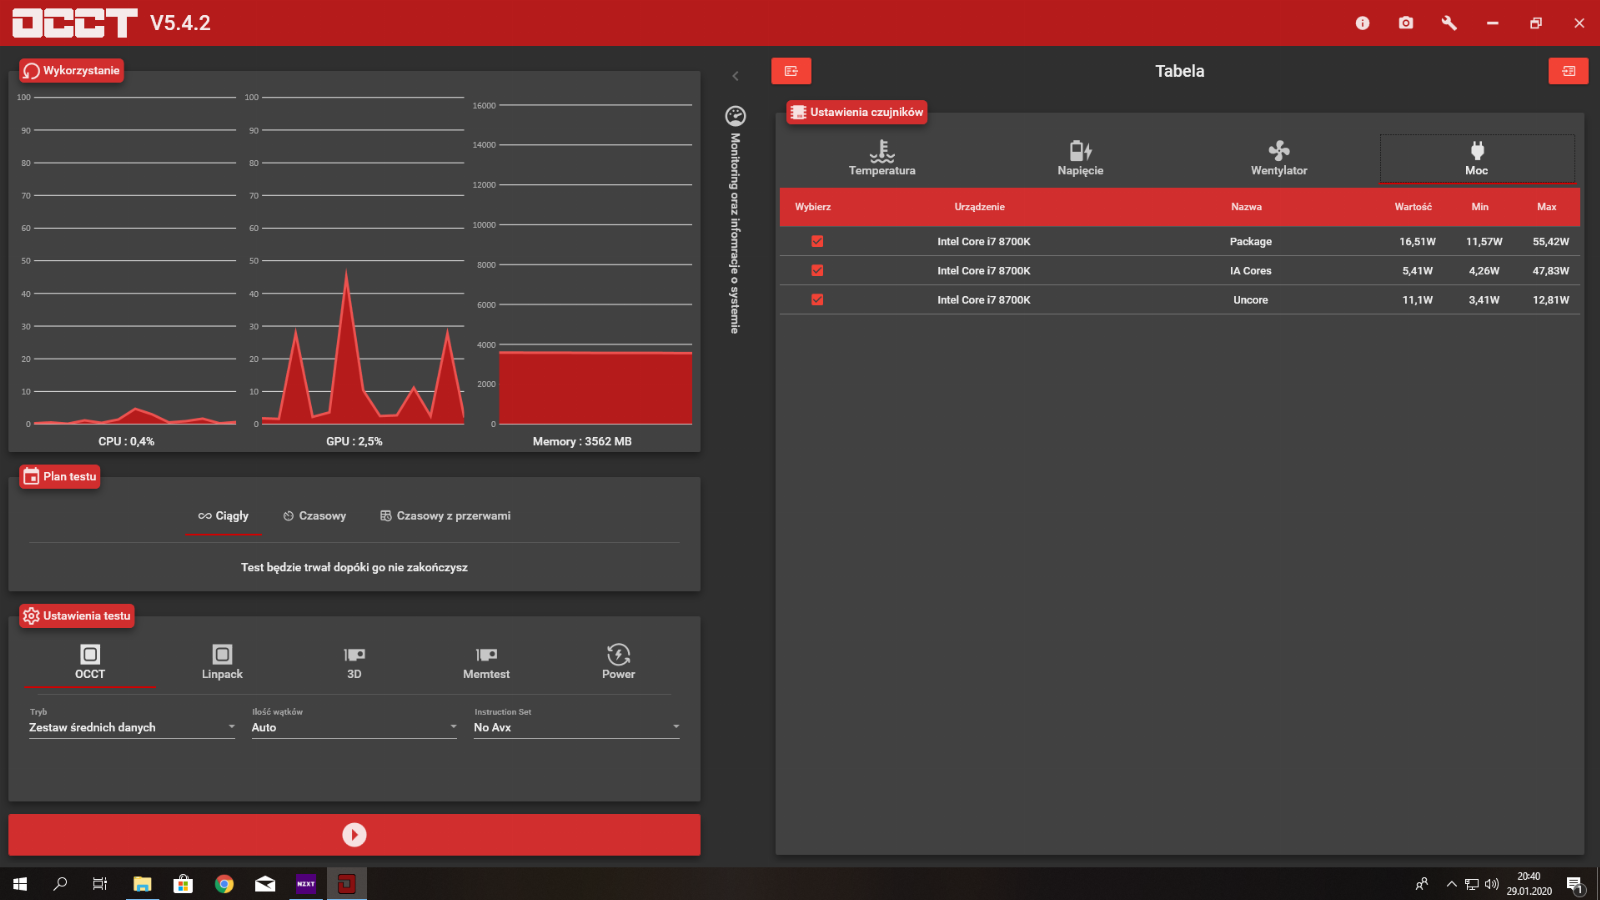Start the test with play button
The height and width of the screenshot is (900, 1600).
(x=354, y=834)
